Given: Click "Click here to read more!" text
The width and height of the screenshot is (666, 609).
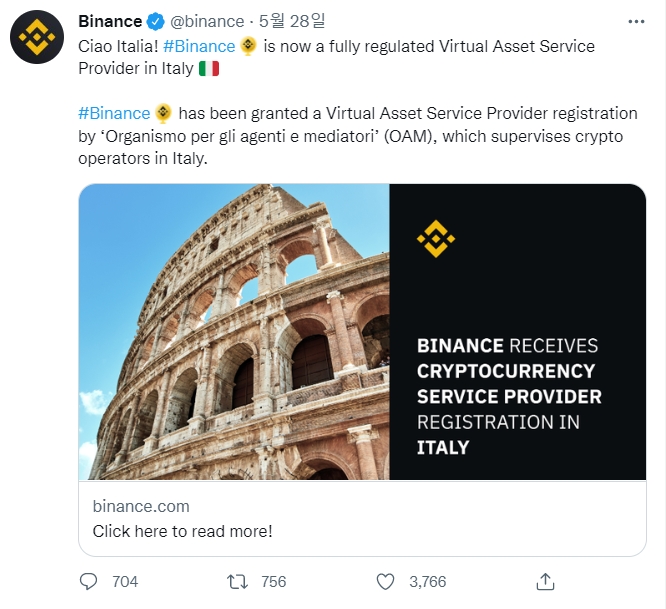Looking at the screenshot, I should [182, 531].
